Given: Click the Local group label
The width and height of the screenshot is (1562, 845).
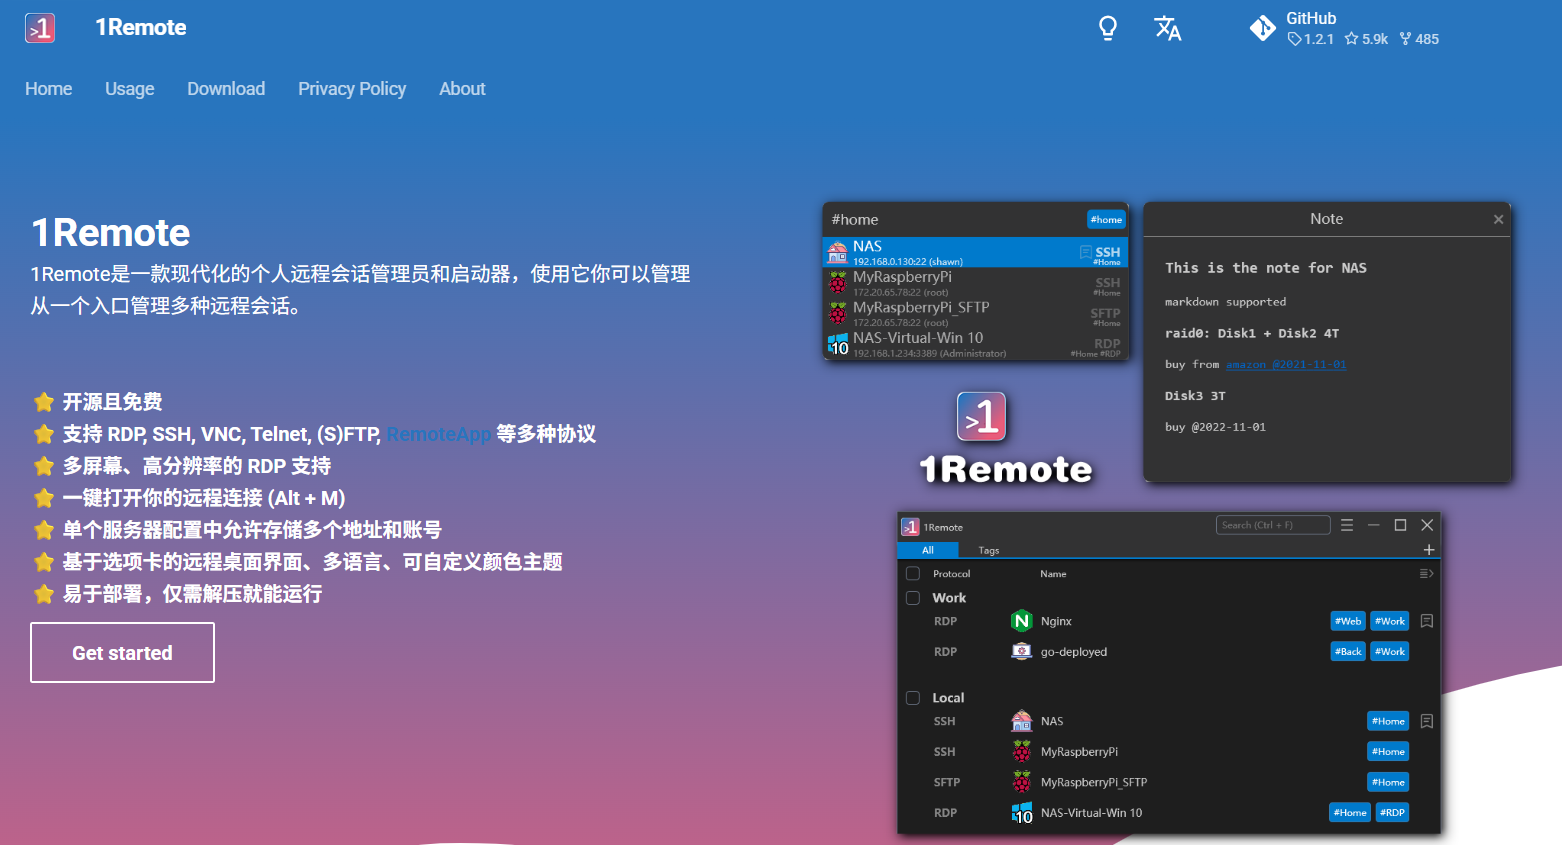Looking at the screenshot, I should pyautogui.click(x=948, y=698).
